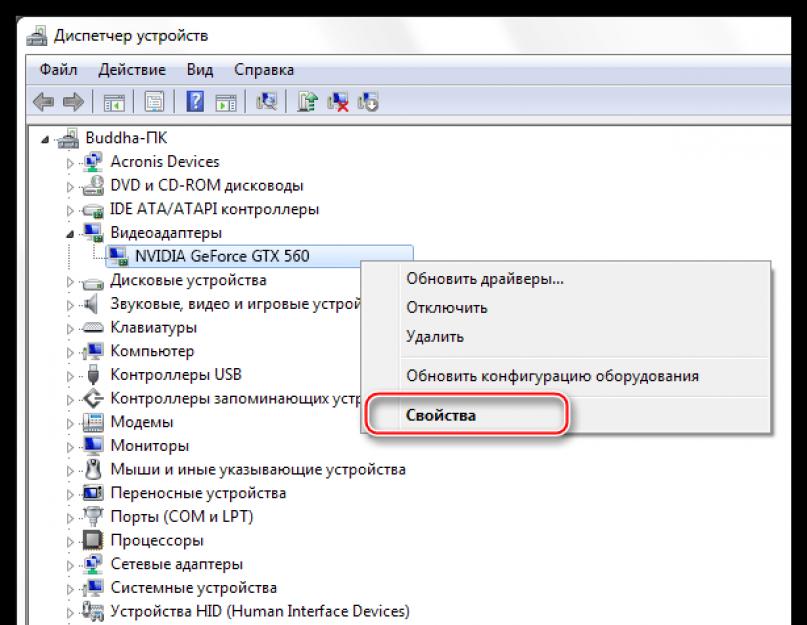Expand the Компьютер node
Viewport: 807px width, 625px height.
pyautogui.click(x=70, y=352)
